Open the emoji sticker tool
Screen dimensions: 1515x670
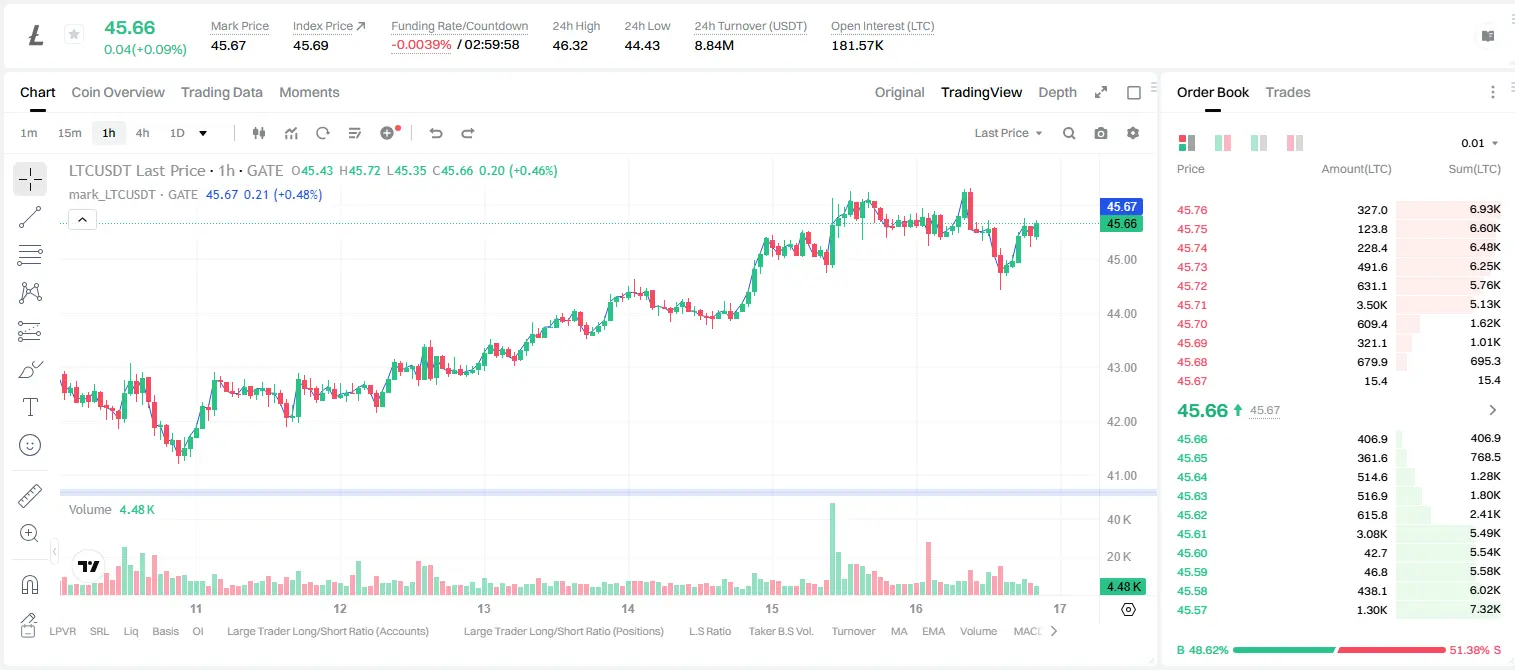pos(30,445)
